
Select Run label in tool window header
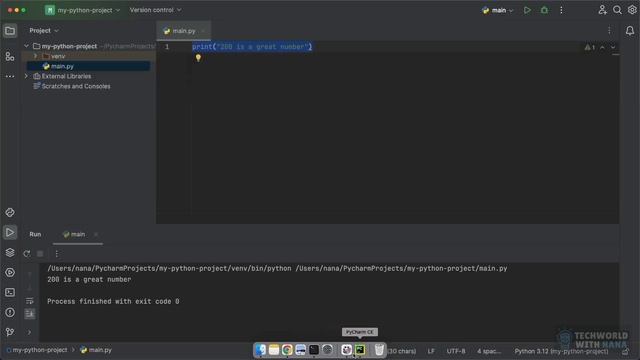tap(35, 234)
